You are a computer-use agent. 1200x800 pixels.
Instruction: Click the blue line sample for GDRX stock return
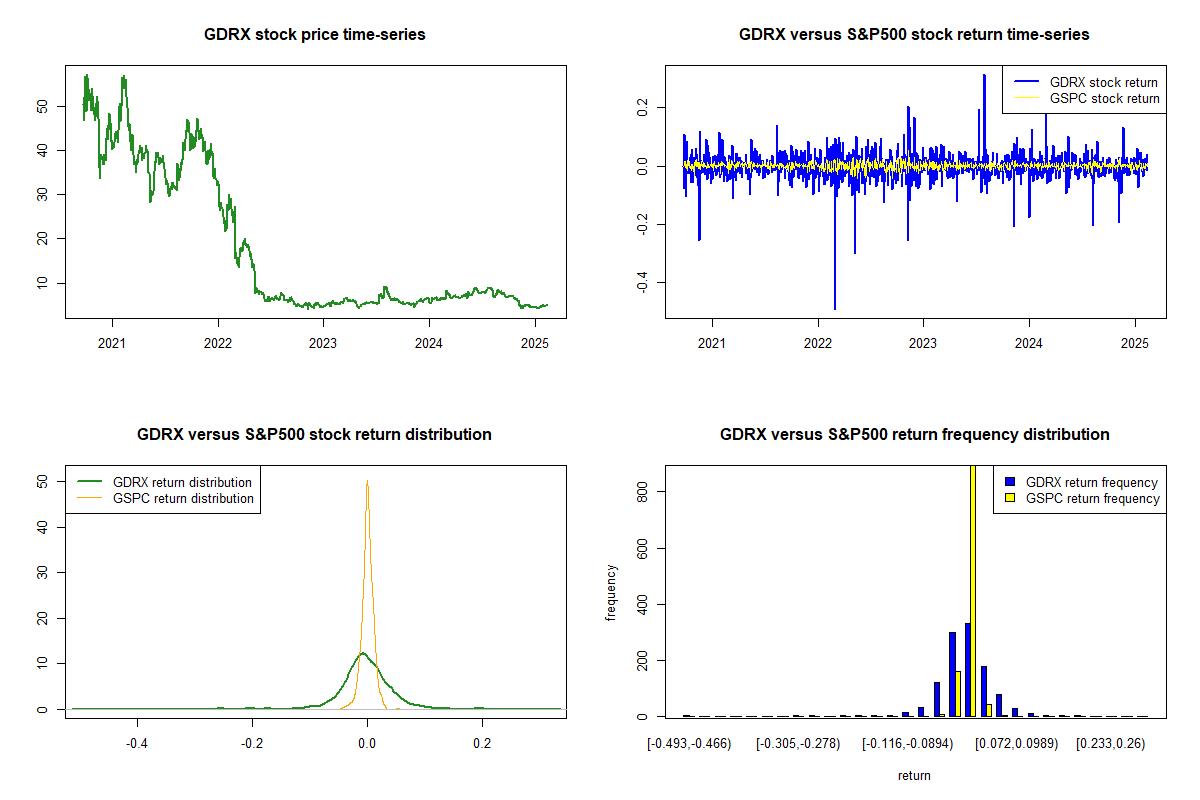click(x=1025, y=83)
